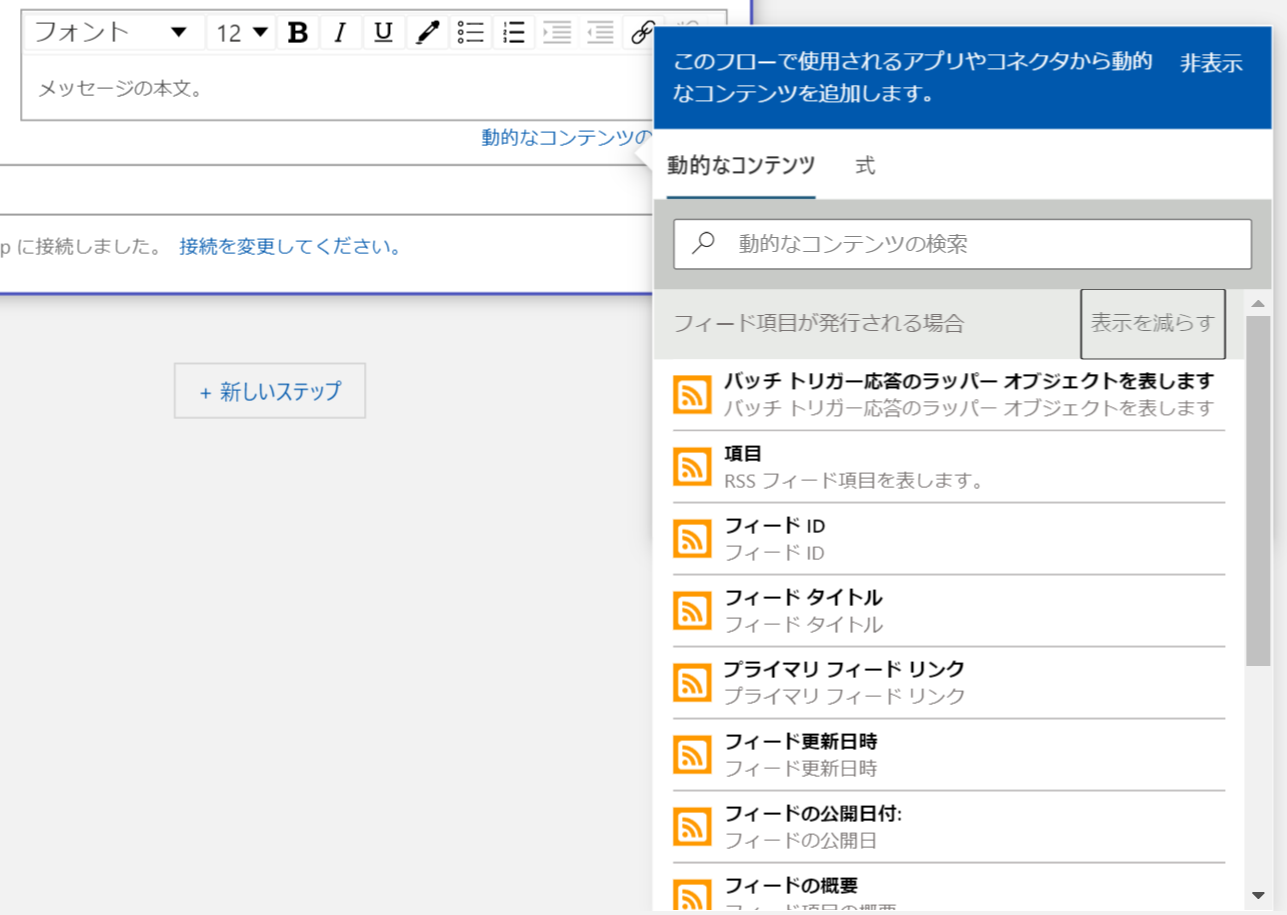This screenshot has height=915, width=1287.
Task: Click scrollbar up arrow in content list
Action: 1258,302
